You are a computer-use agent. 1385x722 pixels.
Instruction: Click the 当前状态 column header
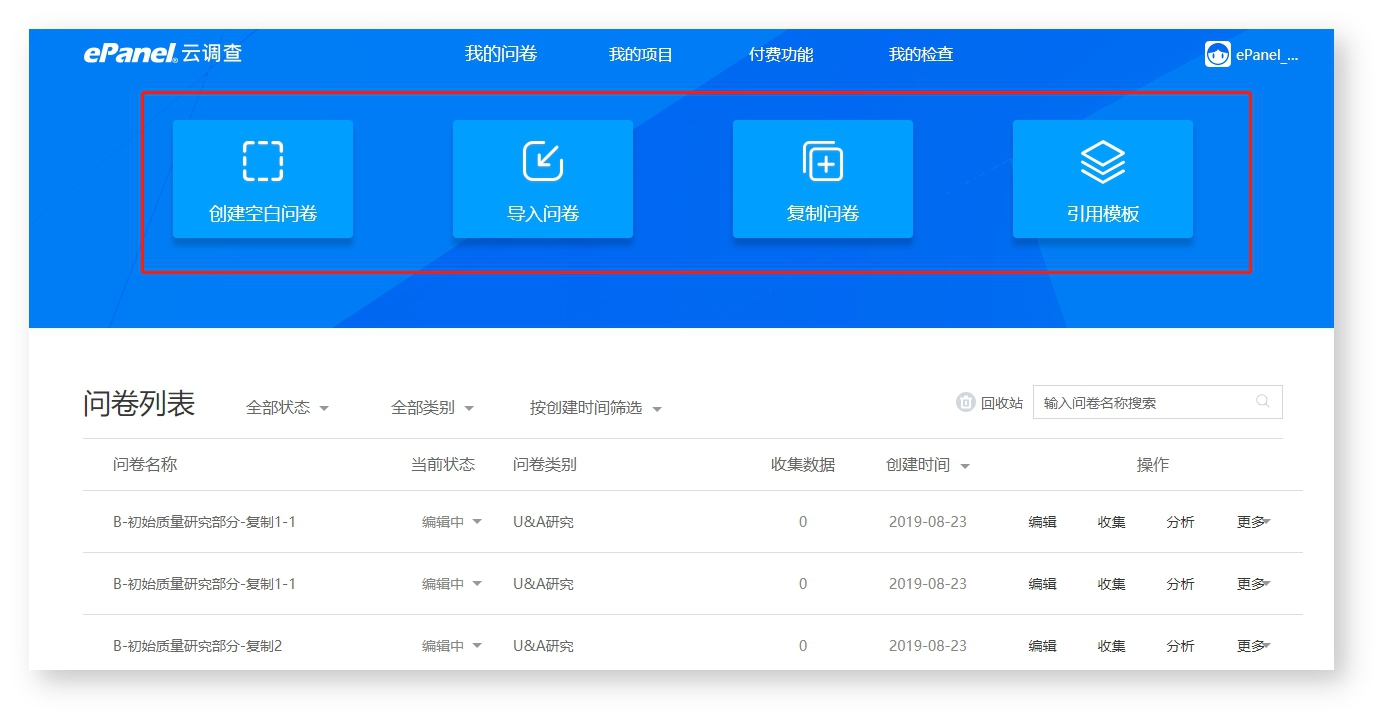coord(443,465)
